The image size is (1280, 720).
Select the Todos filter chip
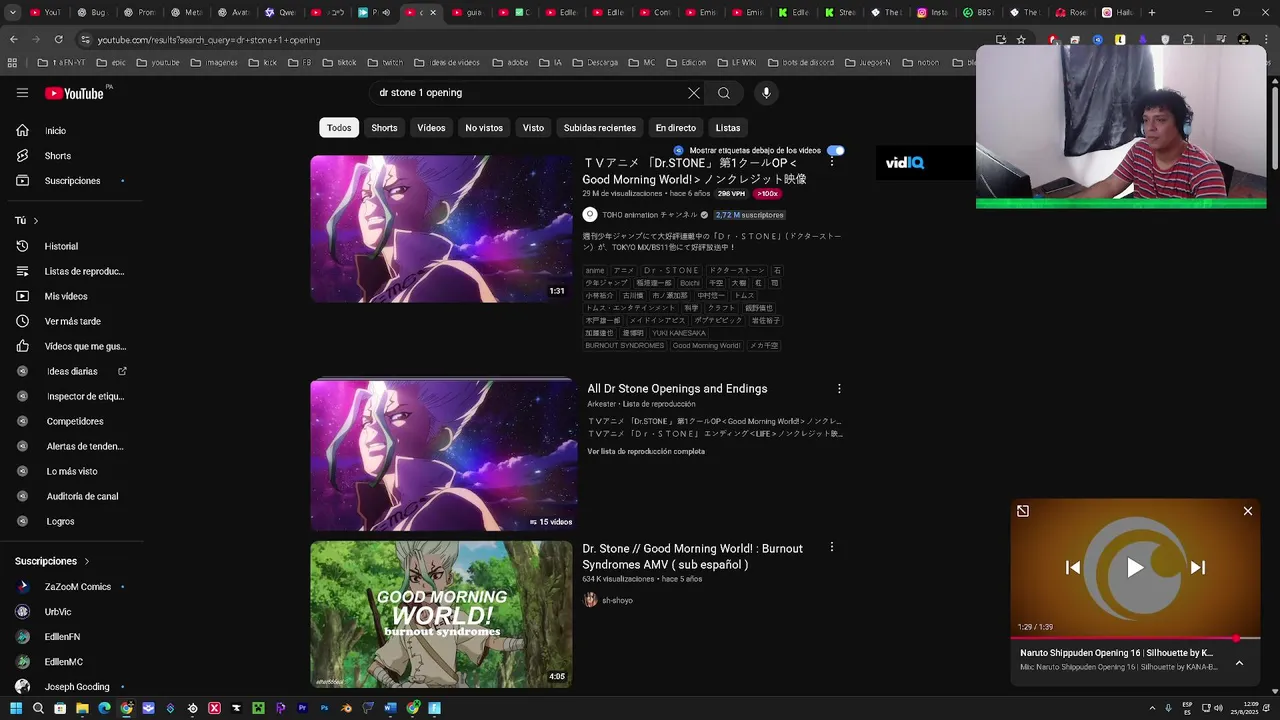pyautogui.click(x=339, y=128)
